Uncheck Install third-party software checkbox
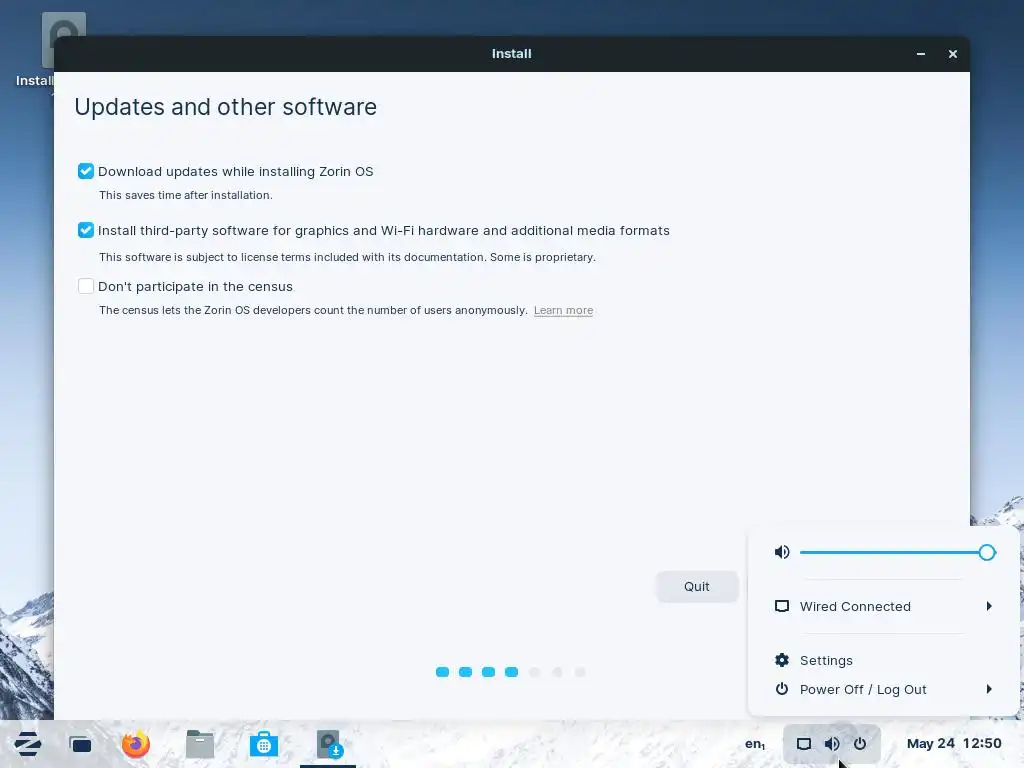The height and width of the screenshot is (768, 1024). [x=86, y=230]
